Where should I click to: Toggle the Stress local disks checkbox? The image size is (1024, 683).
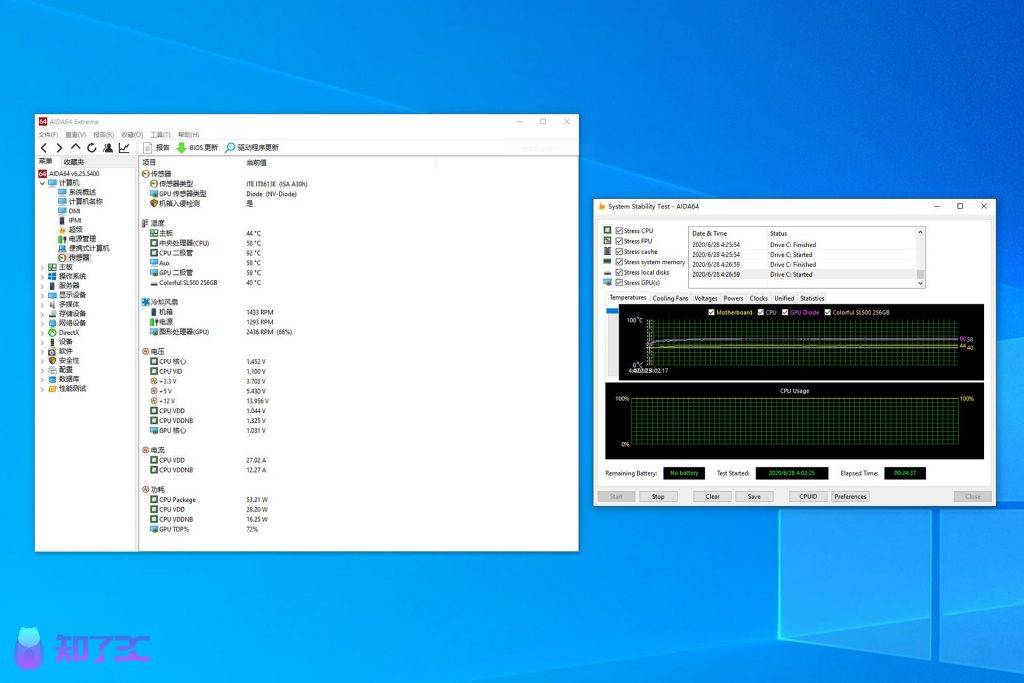(619, 272)
